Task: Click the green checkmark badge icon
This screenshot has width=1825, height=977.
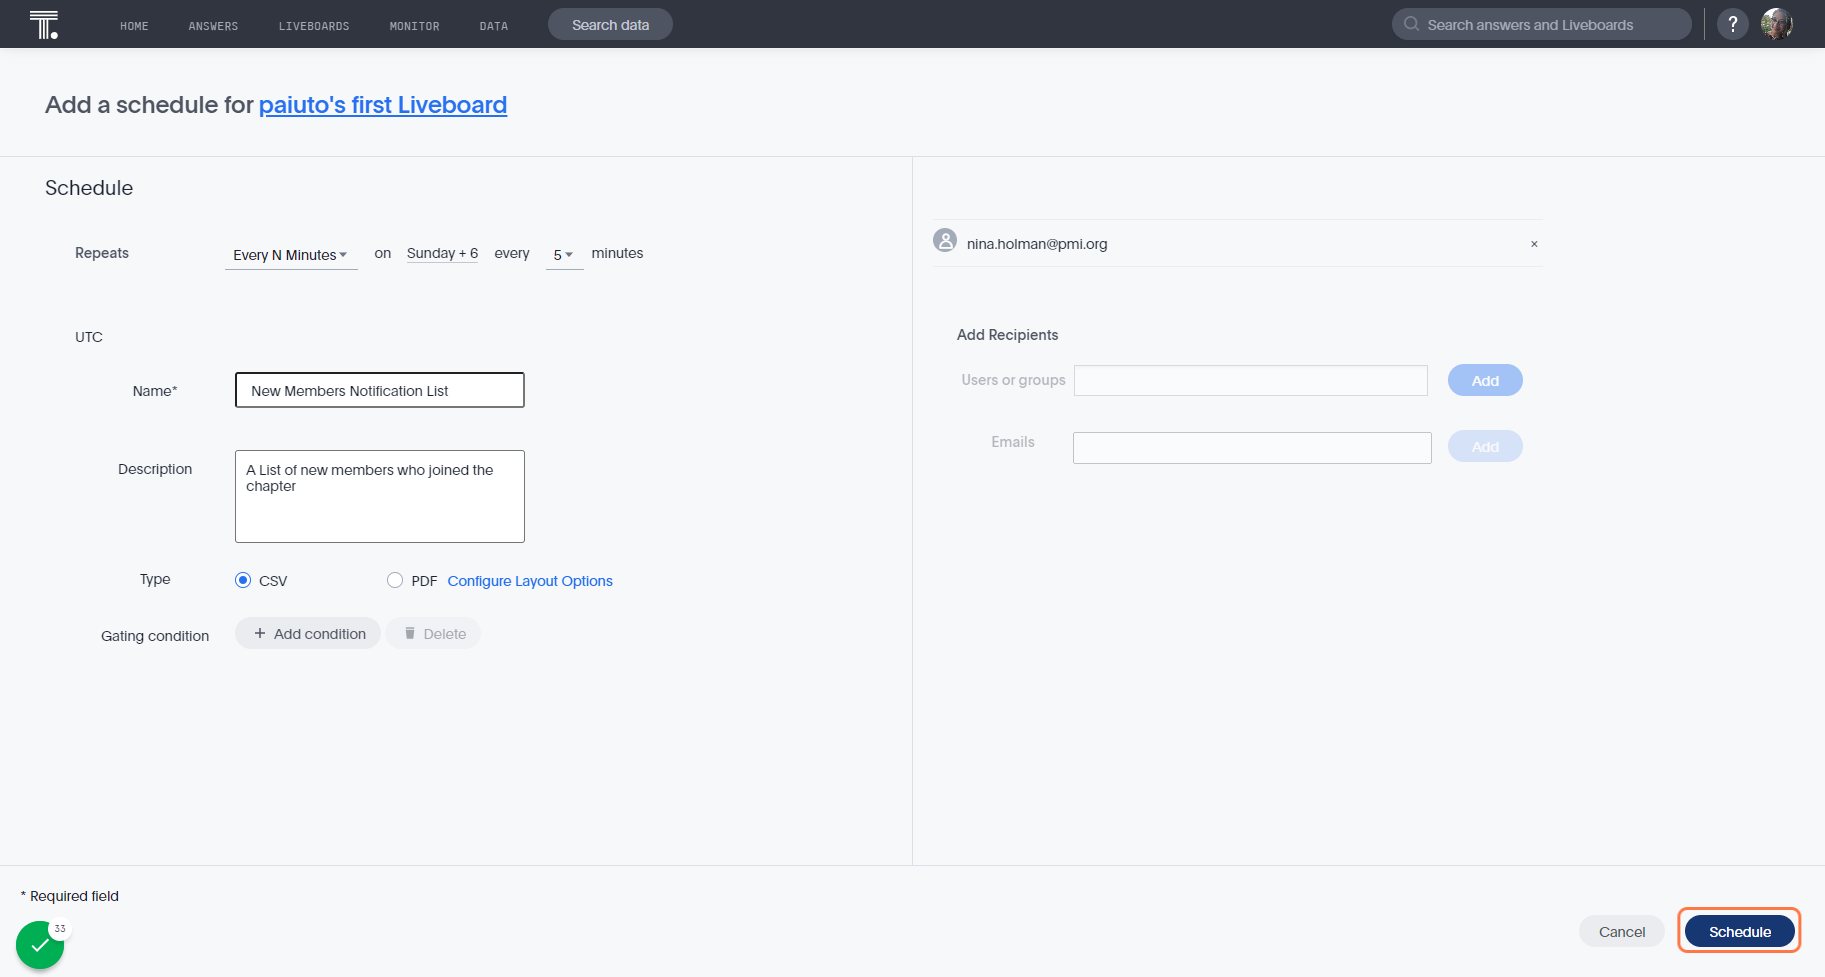Action: [x=40, y=945]
